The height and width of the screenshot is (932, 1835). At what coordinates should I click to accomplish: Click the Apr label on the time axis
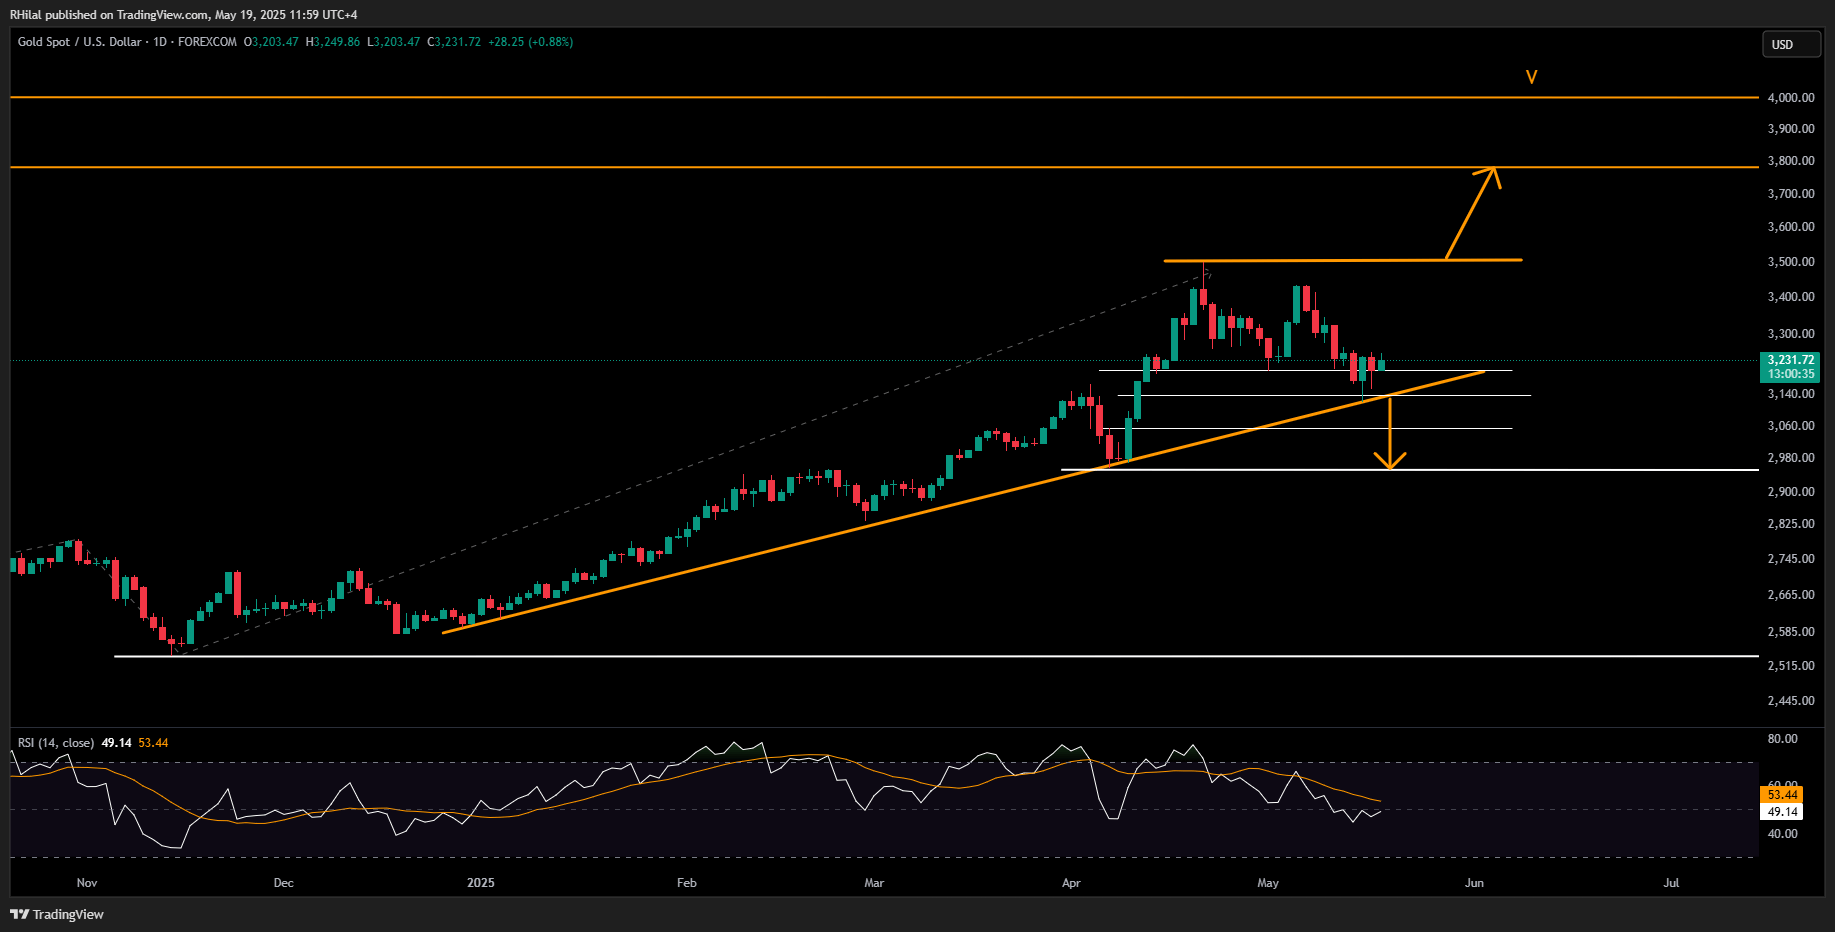(1071, 883)
